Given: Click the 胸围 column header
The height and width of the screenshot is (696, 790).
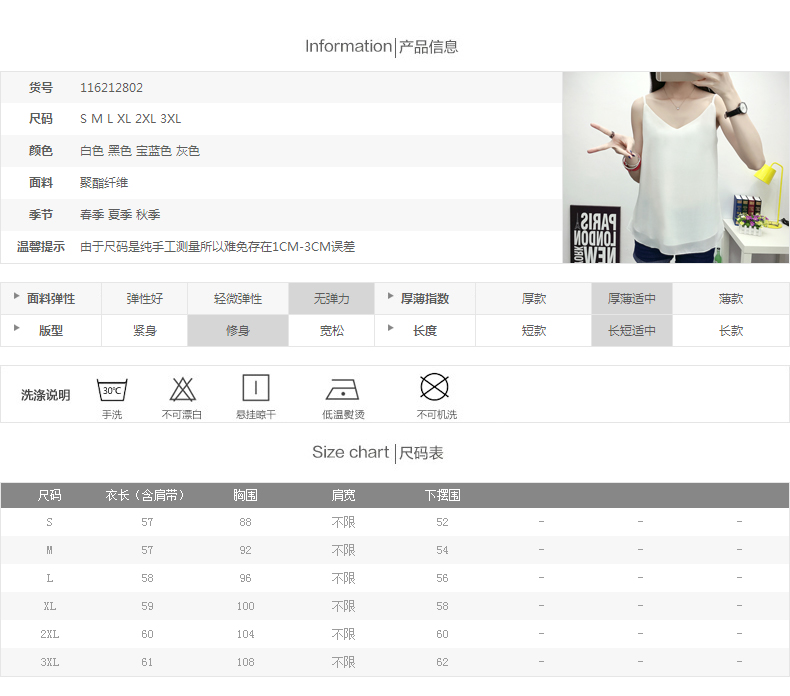Looking at the screenshot, I should 245,495.
